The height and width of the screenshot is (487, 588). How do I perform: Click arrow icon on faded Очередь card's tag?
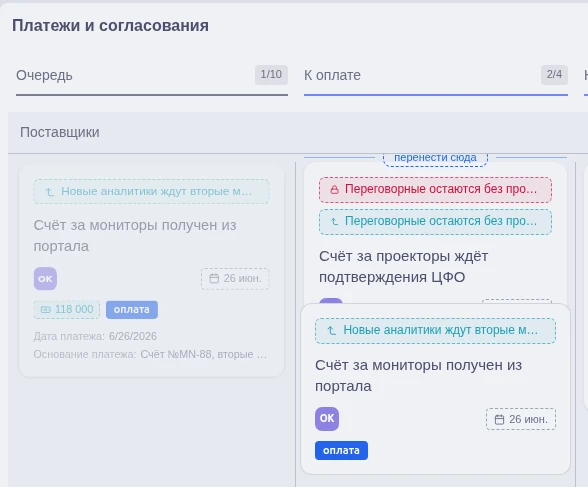(x=50, y=192)
